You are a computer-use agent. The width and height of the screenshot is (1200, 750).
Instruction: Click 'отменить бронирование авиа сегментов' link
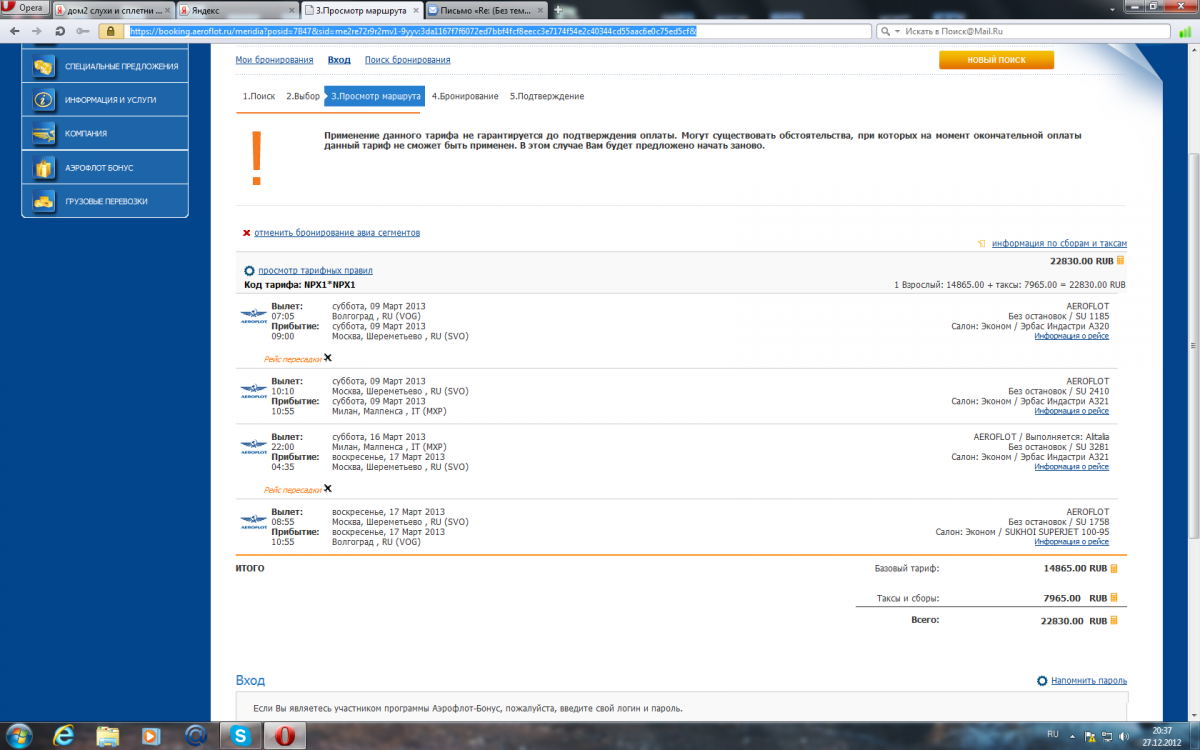pyautogui.click(x=337, y=232)
